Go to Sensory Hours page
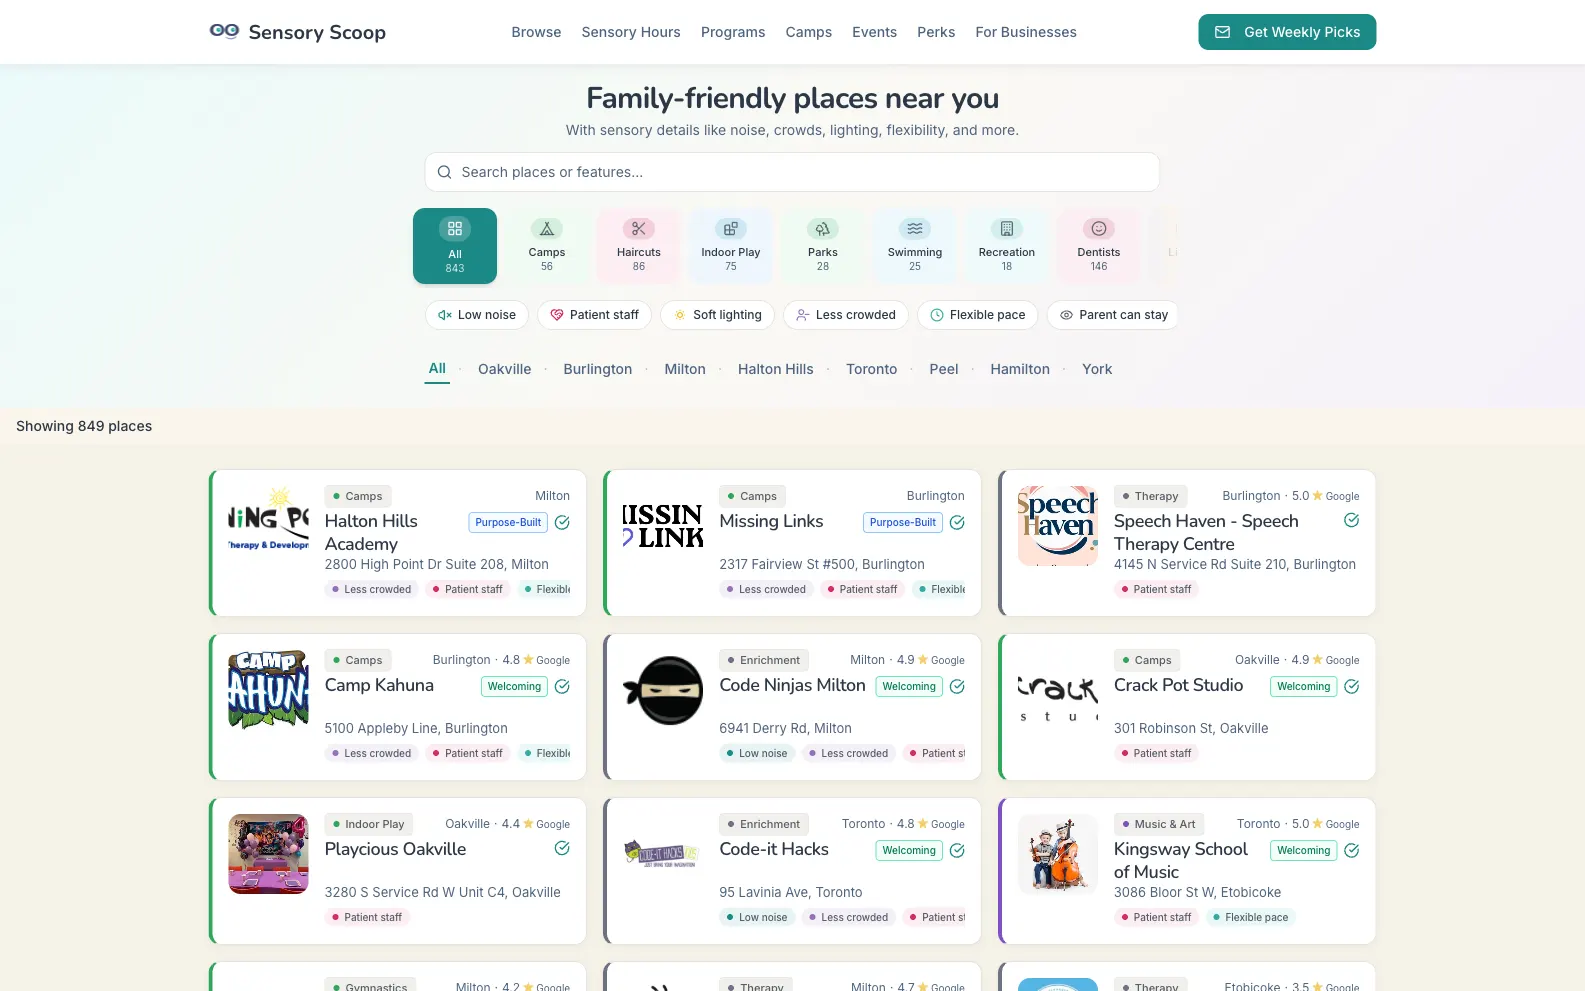Viewport: 1585px width, 991px height. coord(631,32)
